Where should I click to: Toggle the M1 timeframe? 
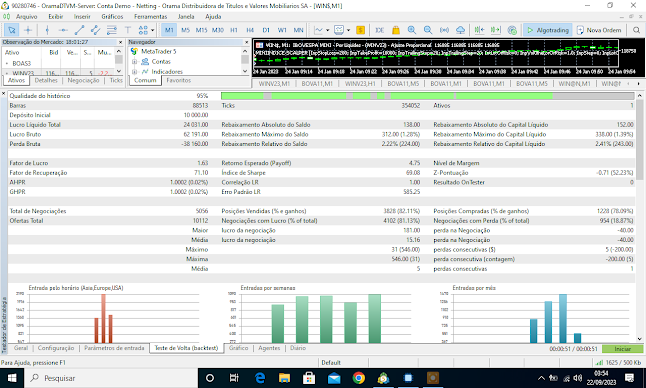pos(169,30)
